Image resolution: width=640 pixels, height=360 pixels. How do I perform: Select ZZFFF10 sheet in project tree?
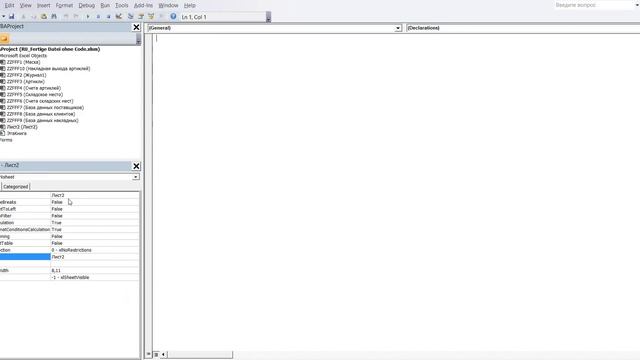(48, 69)
